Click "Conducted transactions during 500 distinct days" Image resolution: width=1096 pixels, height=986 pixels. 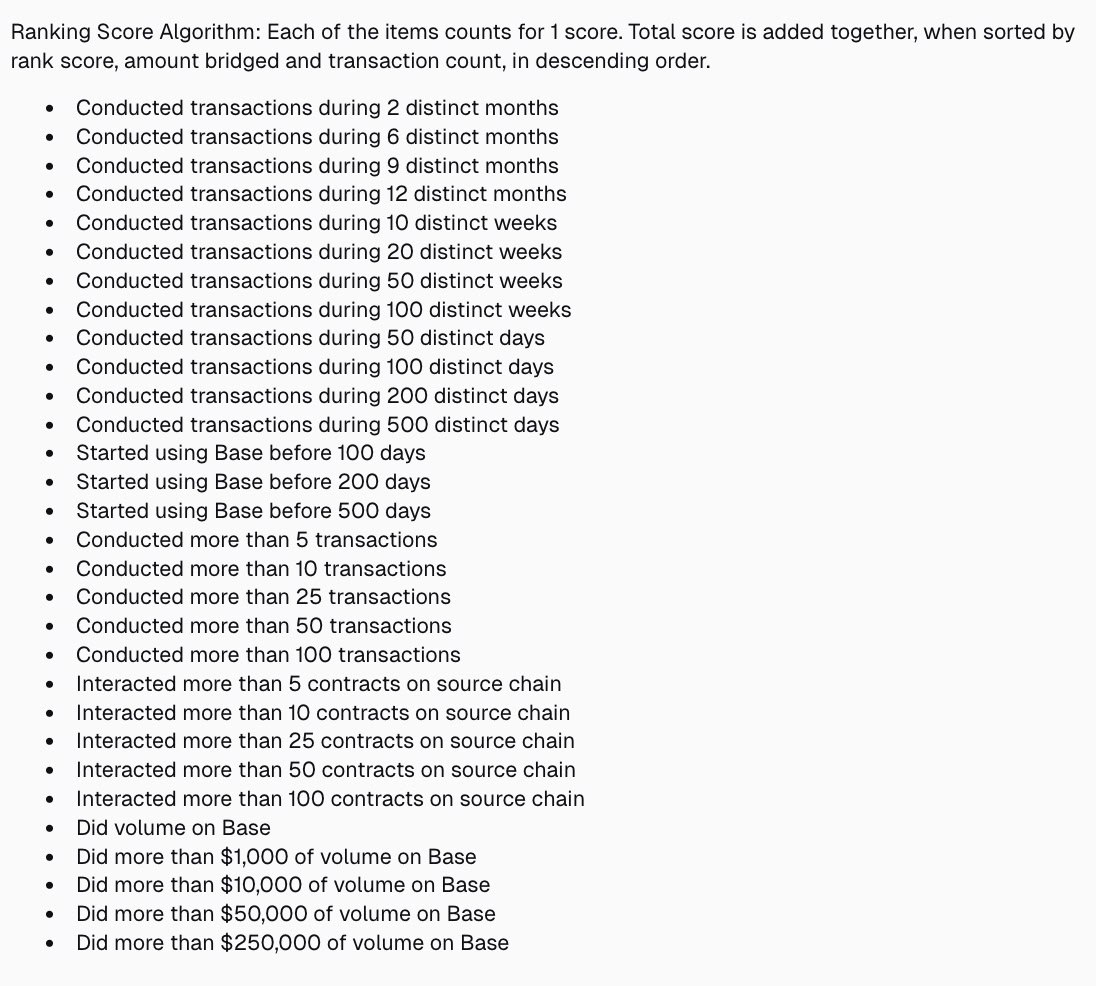(x=317, y=425)
